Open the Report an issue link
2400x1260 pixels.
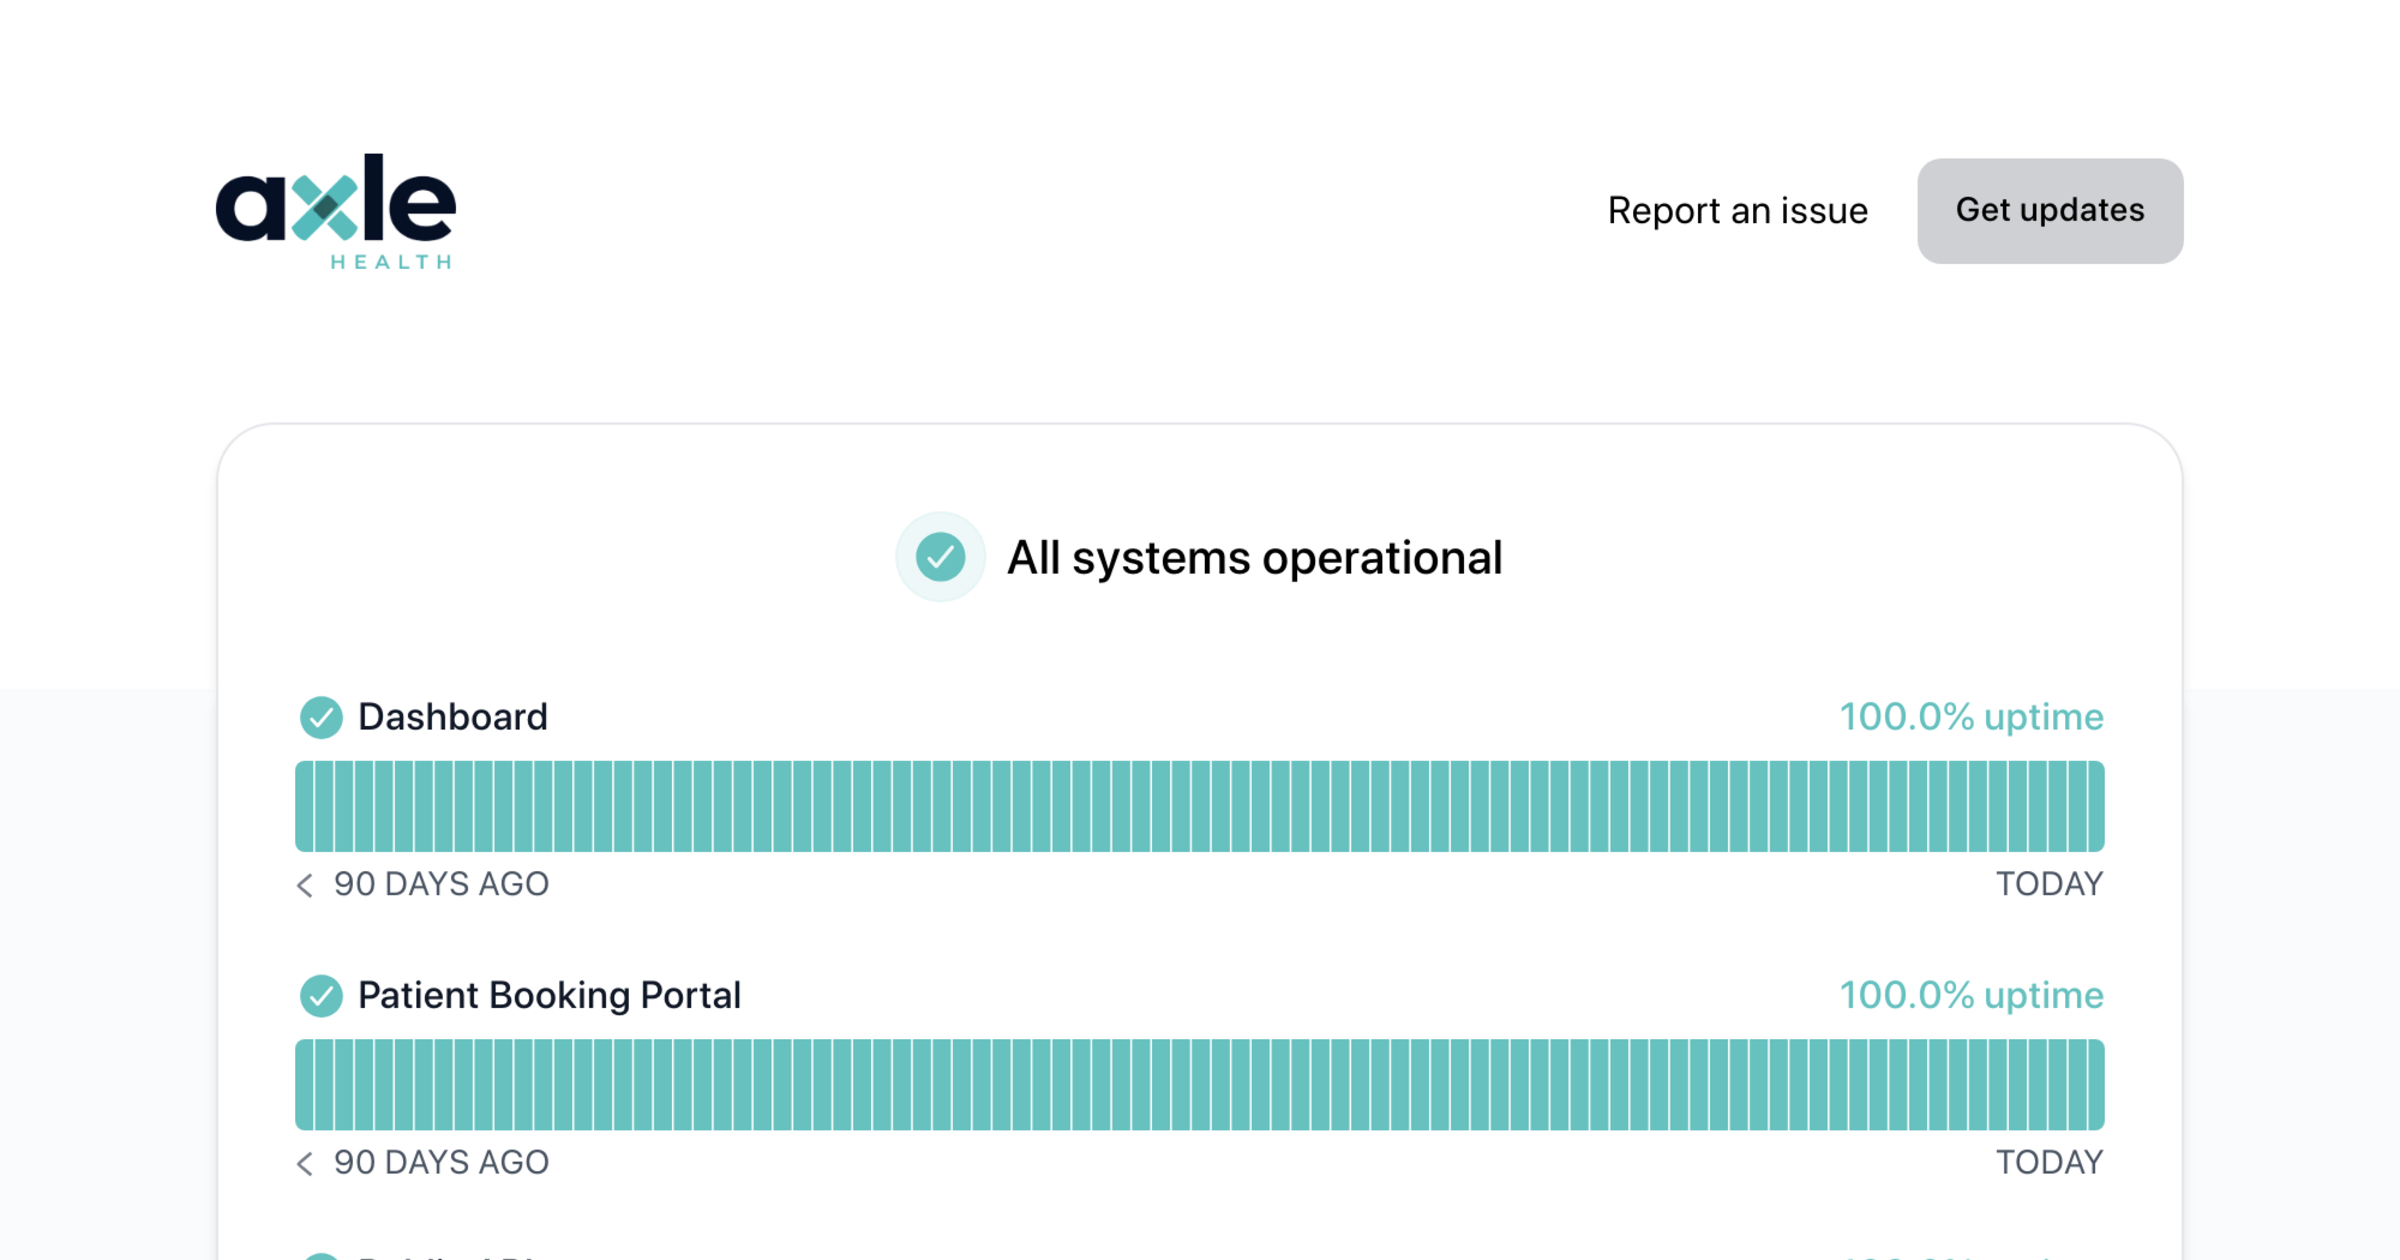(1737, 211)
